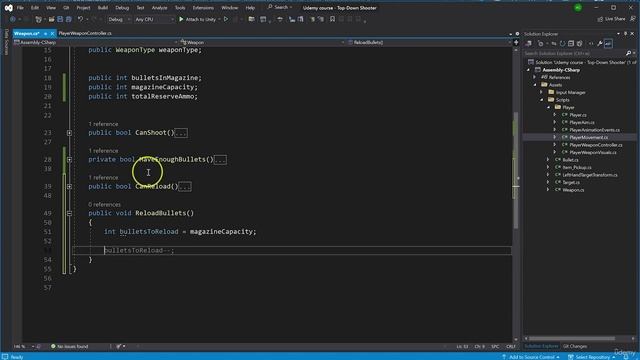The image size is (640, 360).
Task: Open the Build menu
Action: [x=103, y=8]
